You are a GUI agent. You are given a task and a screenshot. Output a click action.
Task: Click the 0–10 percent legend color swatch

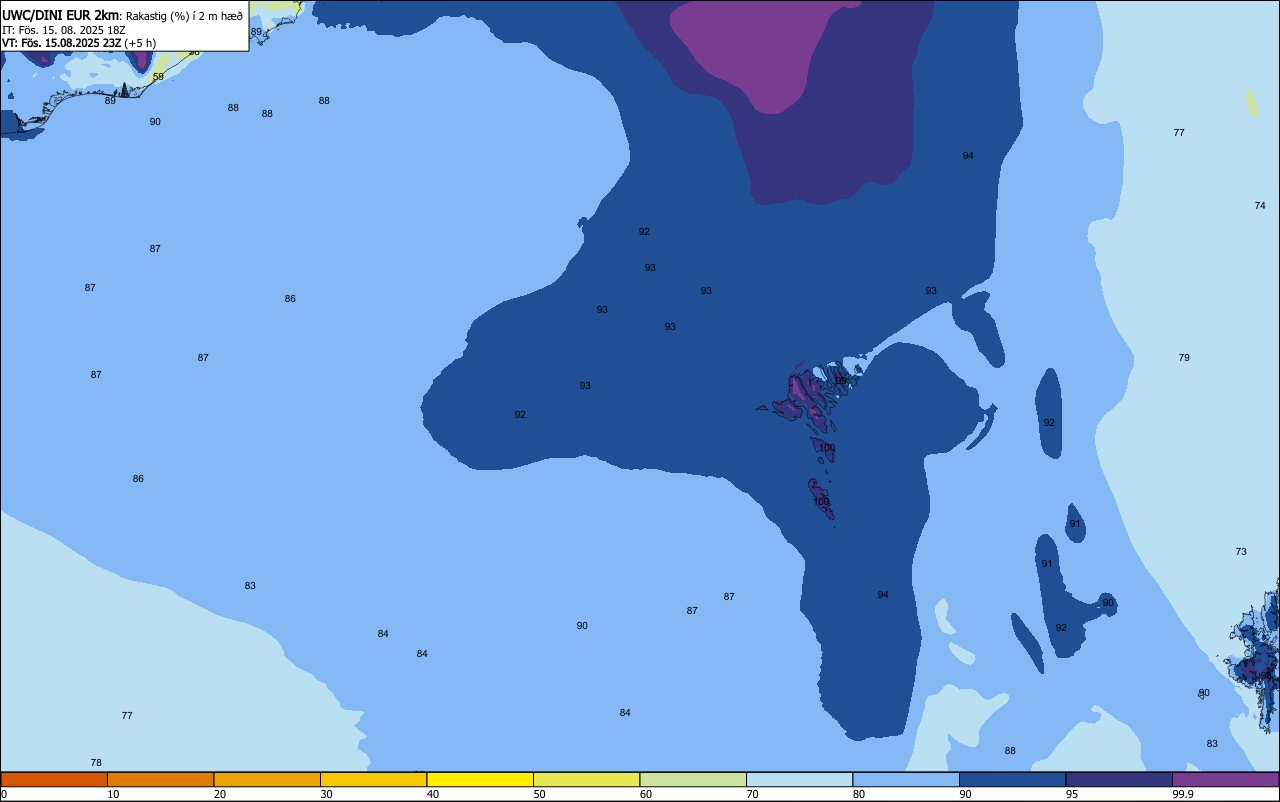[x=54, y=779]
